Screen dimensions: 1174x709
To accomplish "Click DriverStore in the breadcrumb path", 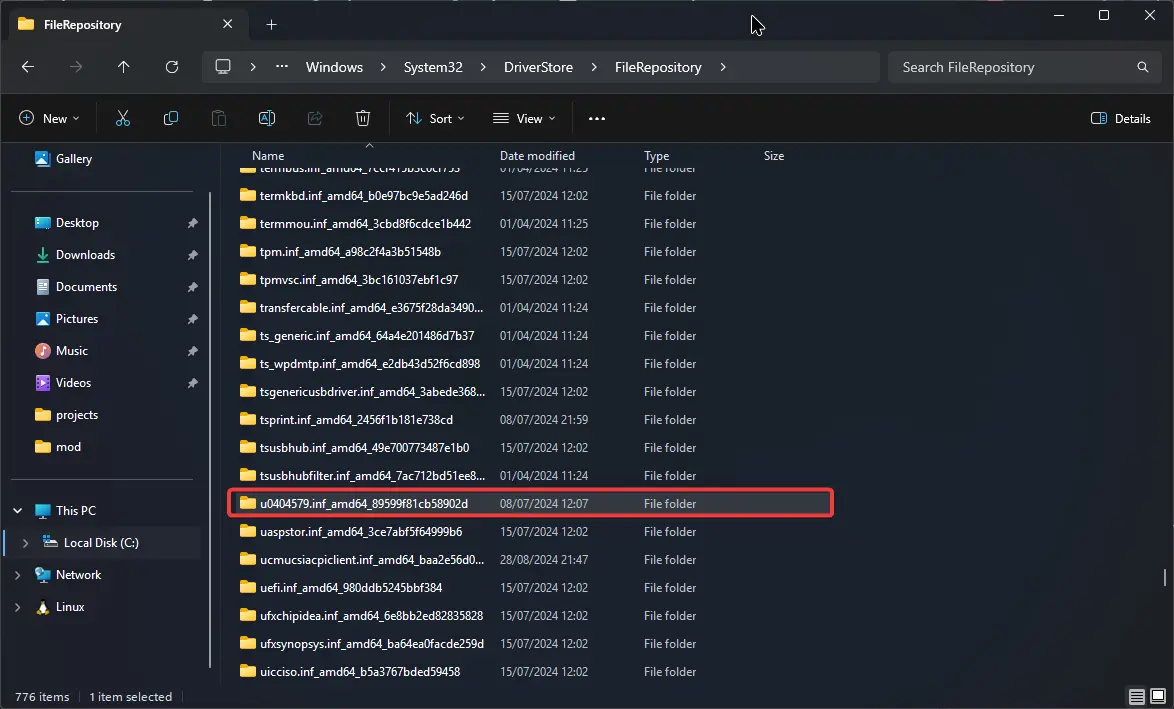I will point(538,67).
